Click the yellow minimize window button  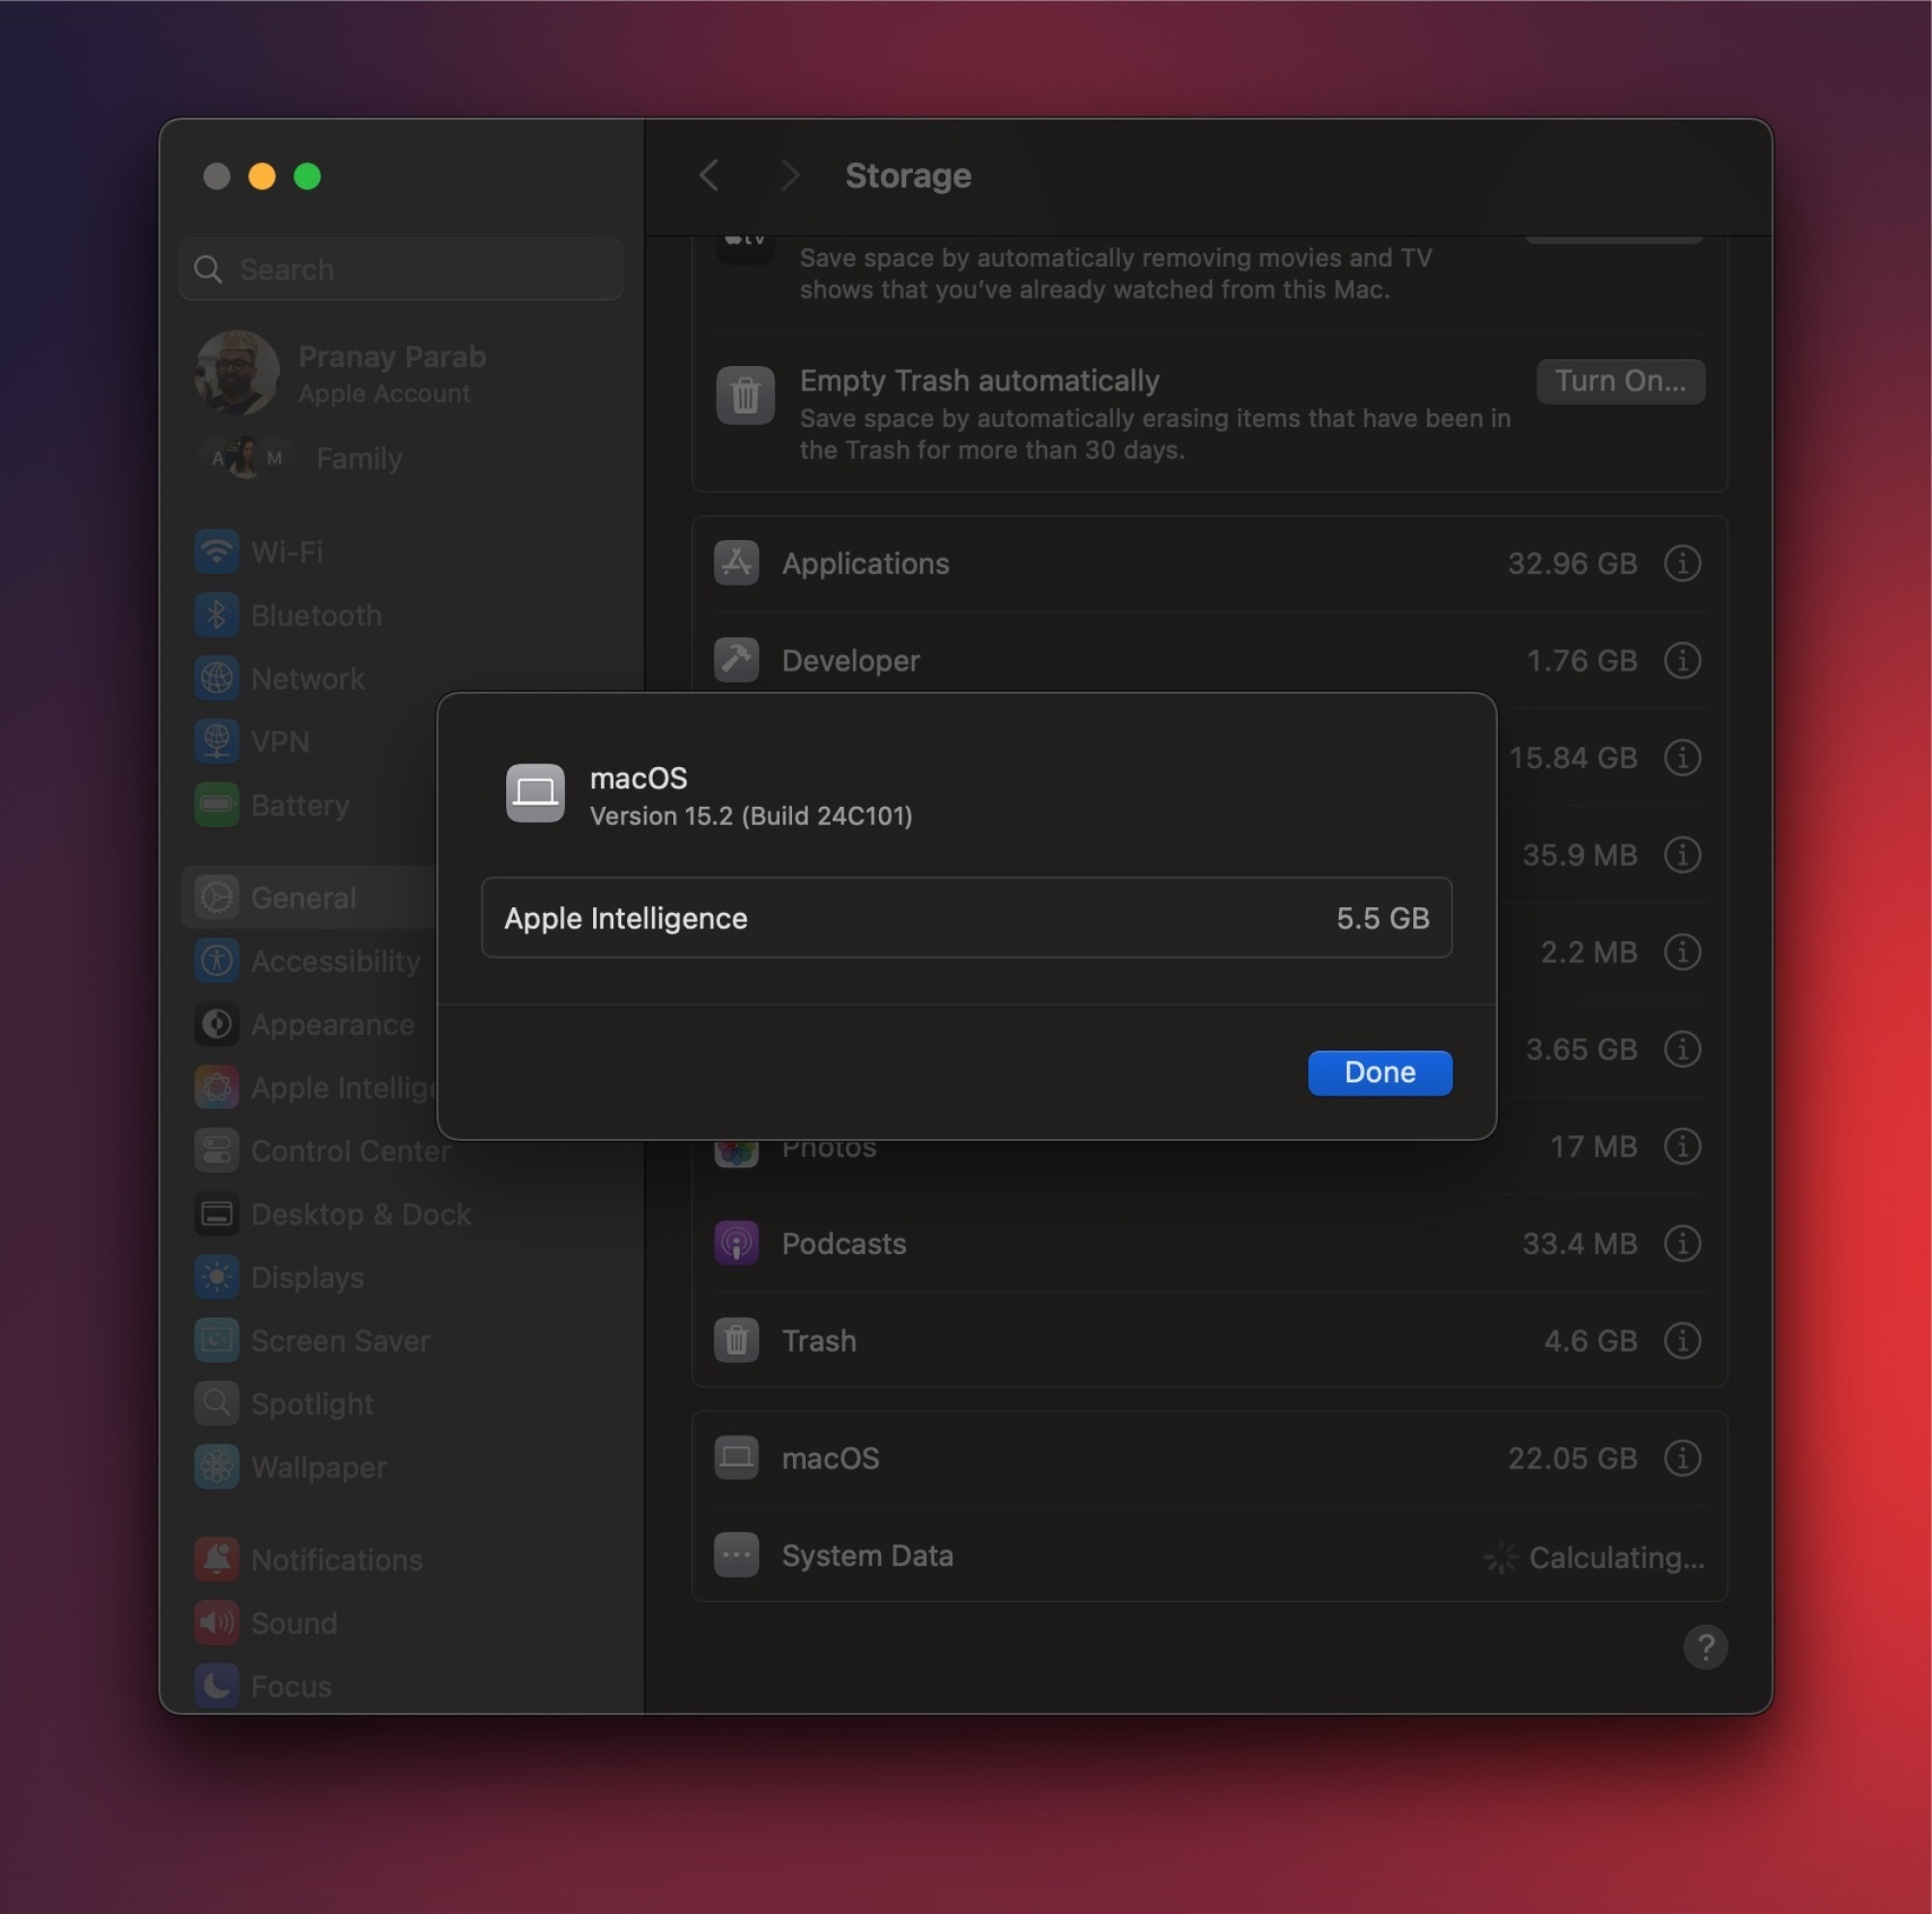(262, 176)
